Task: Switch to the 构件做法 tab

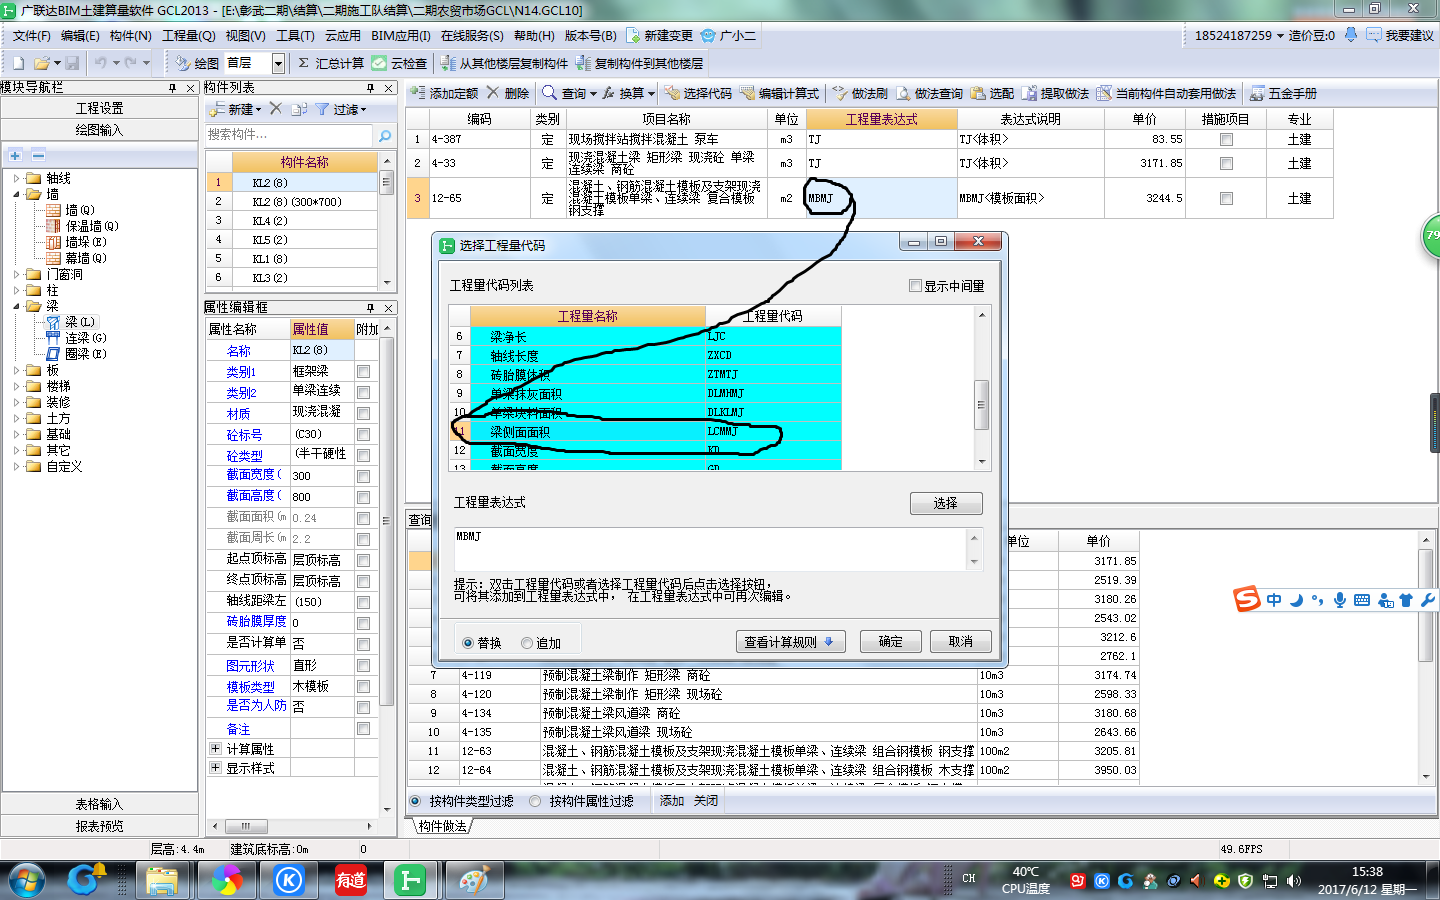Action: 442,826
